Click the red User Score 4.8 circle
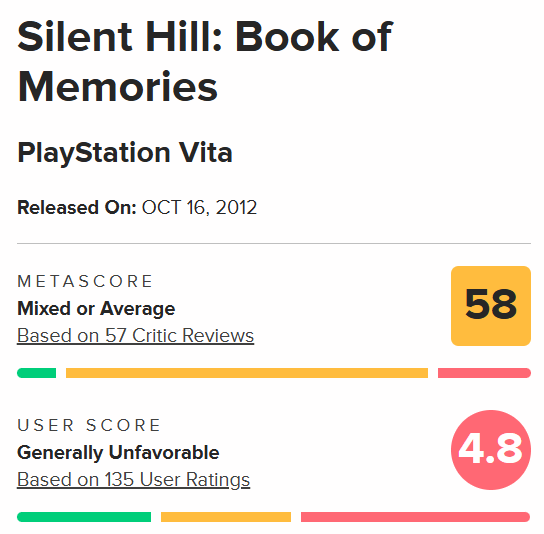 coord(491,450)
